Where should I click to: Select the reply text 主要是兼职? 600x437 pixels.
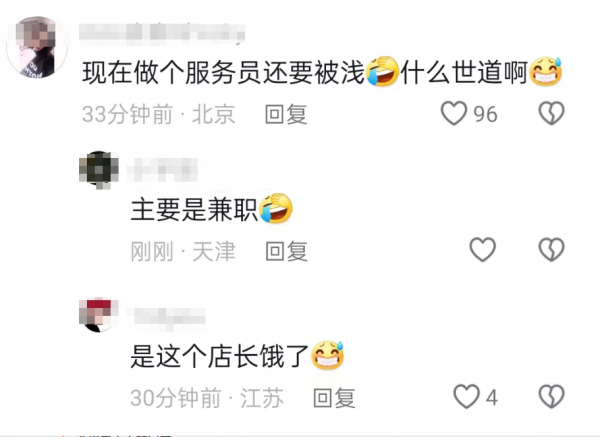pyautogui.click(x=194, y=209)
